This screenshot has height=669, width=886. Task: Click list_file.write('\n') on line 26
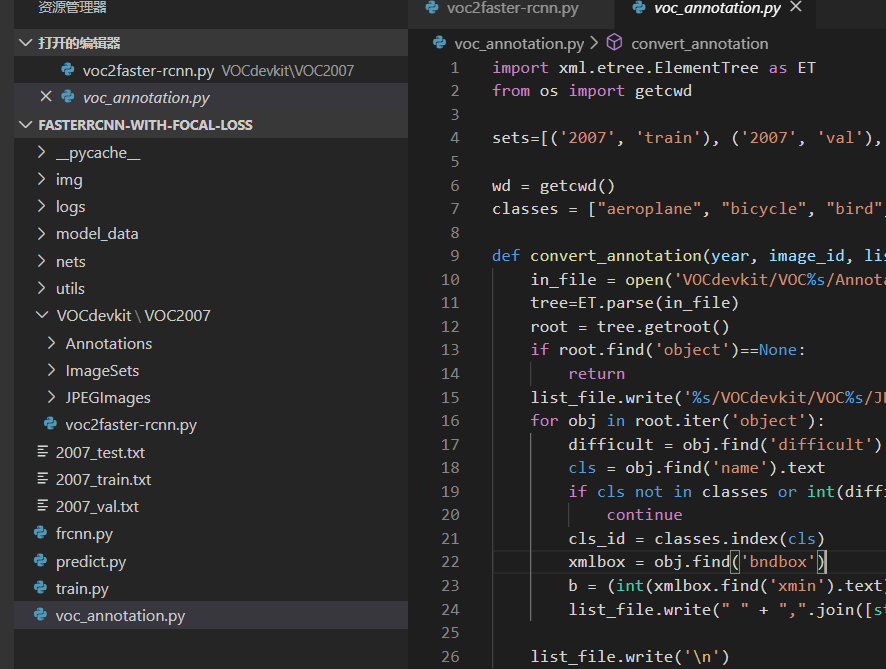click(x=629, y=656)
